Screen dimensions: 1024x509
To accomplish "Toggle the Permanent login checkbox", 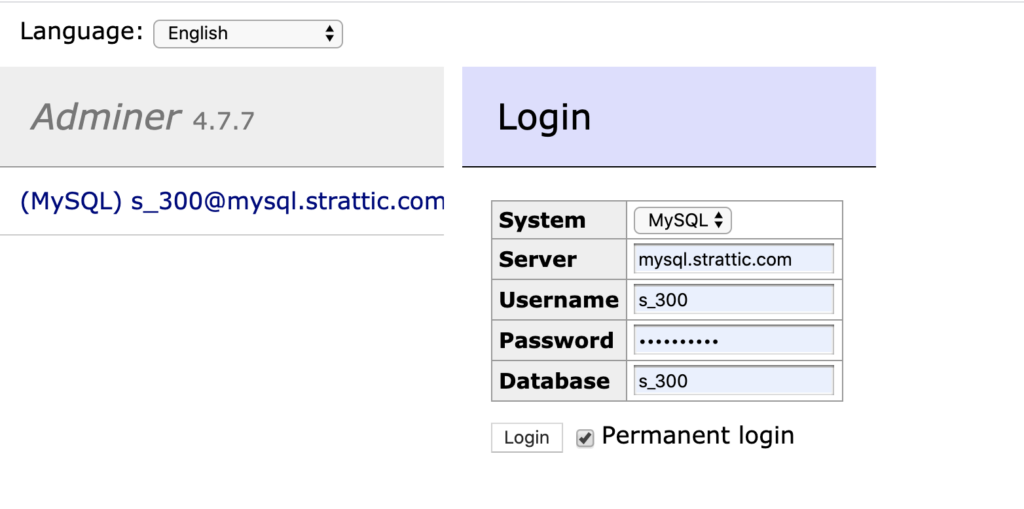I will pyautogui.click(x=585, y=438).
